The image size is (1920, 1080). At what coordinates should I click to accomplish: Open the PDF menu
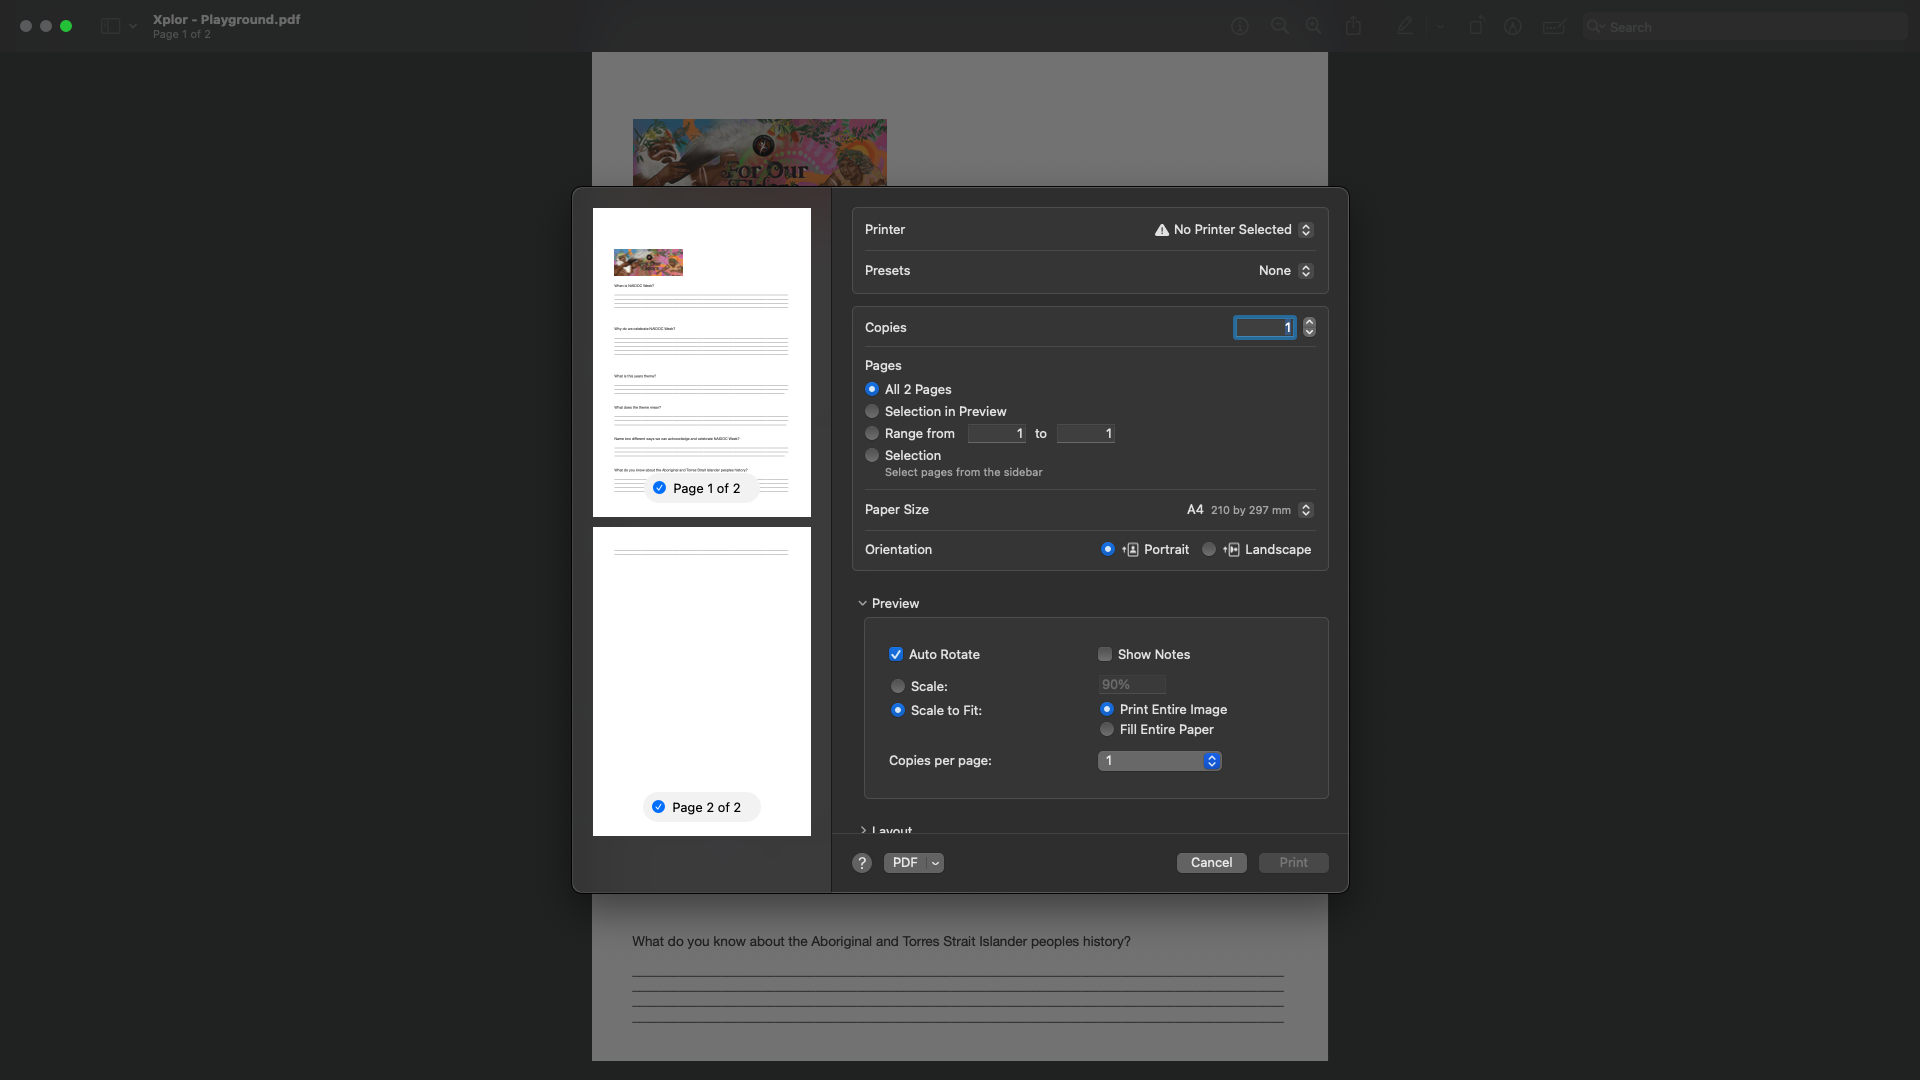pos(913,862)
